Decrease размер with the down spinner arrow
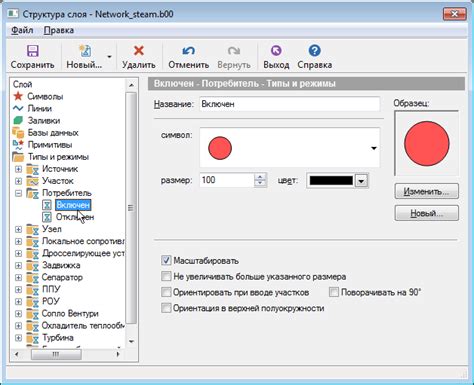Screen dimensions: 474x385 [260, 183]
